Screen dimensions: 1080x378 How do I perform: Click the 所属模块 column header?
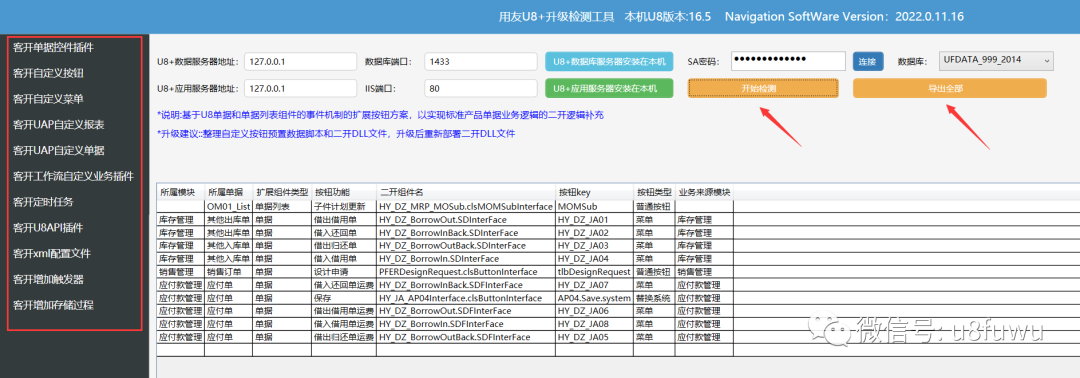coord(180,192)
